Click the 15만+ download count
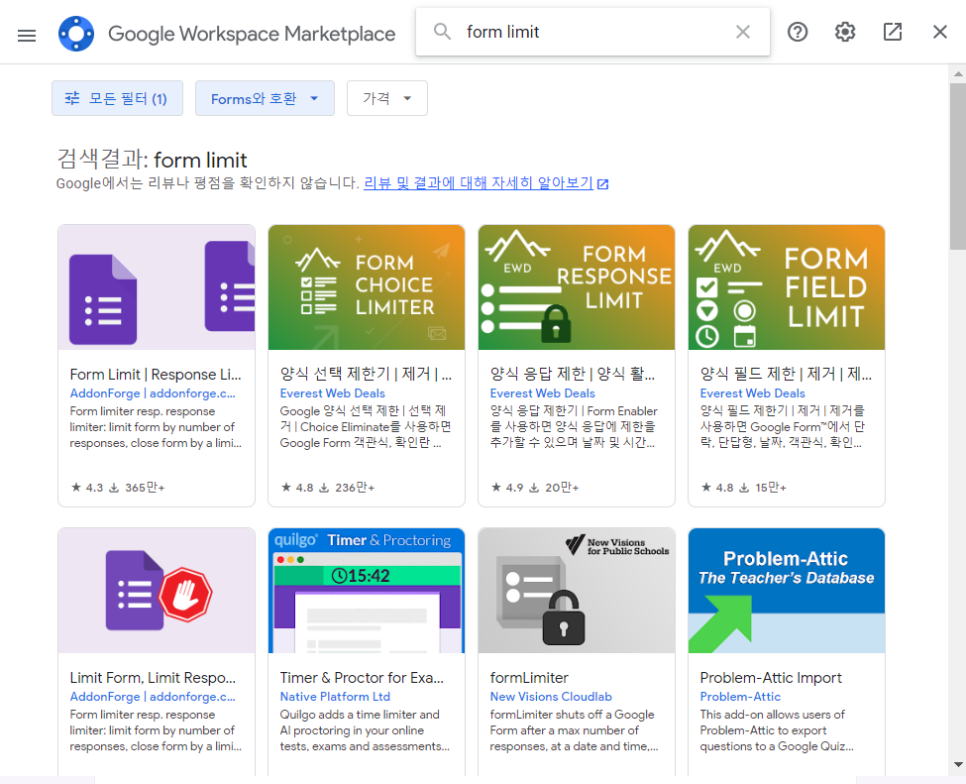The image size is (966, 784). (x=763, y=488)
